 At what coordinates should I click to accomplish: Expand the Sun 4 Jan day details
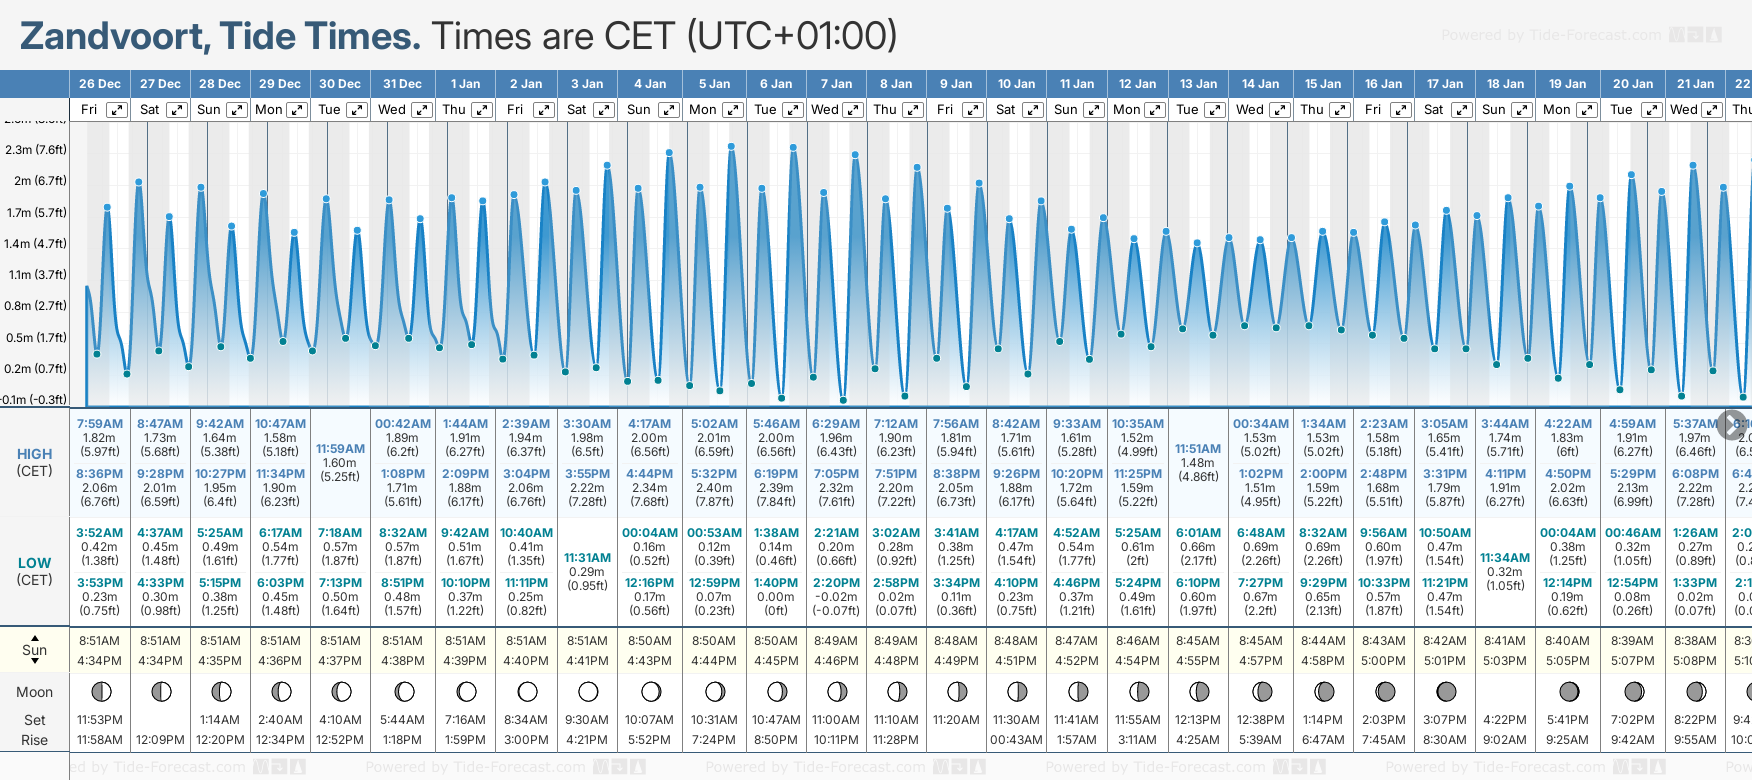pyautogui.click(x=668, y=110)
